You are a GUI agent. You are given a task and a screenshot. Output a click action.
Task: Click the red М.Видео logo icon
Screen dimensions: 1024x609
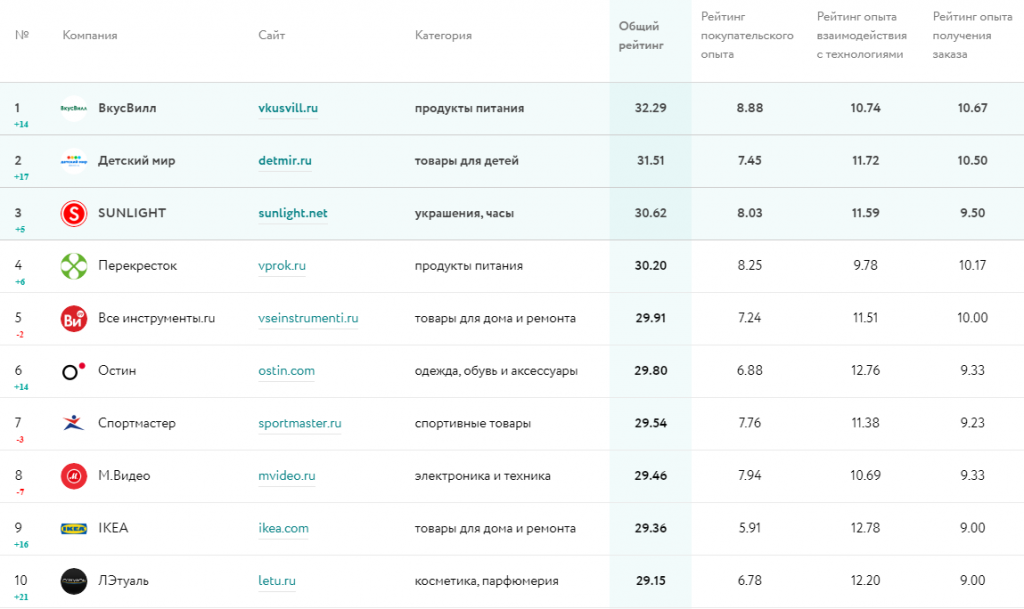click(74, 476)
